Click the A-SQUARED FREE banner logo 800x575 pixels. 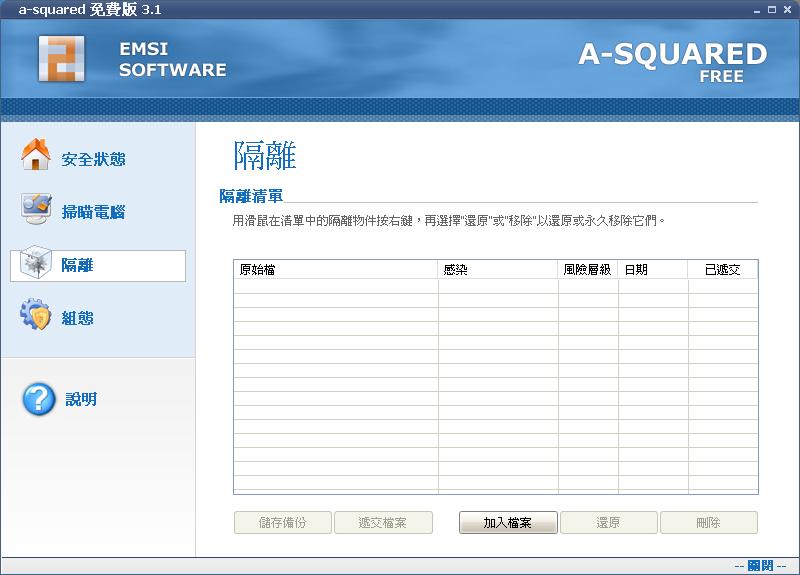click(672, 62)
